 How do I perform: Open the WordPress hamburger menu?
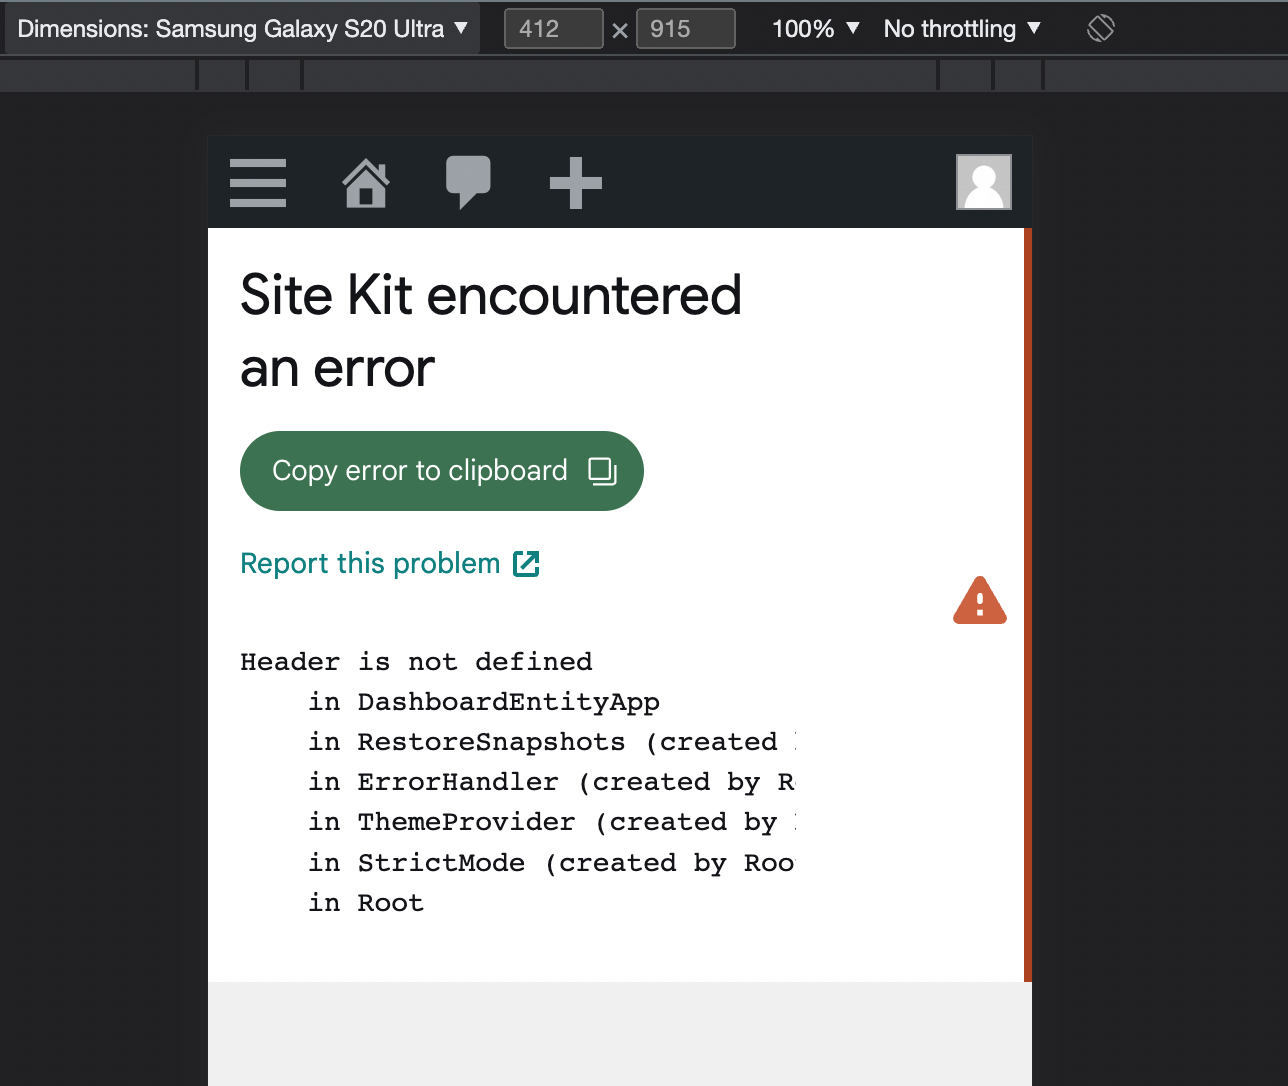(258, 183)
